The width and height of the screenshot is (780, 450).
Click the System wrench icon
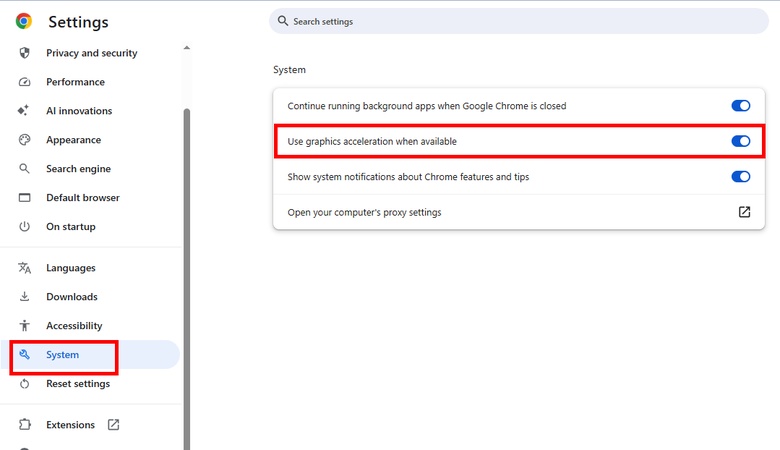pos(24,354)
